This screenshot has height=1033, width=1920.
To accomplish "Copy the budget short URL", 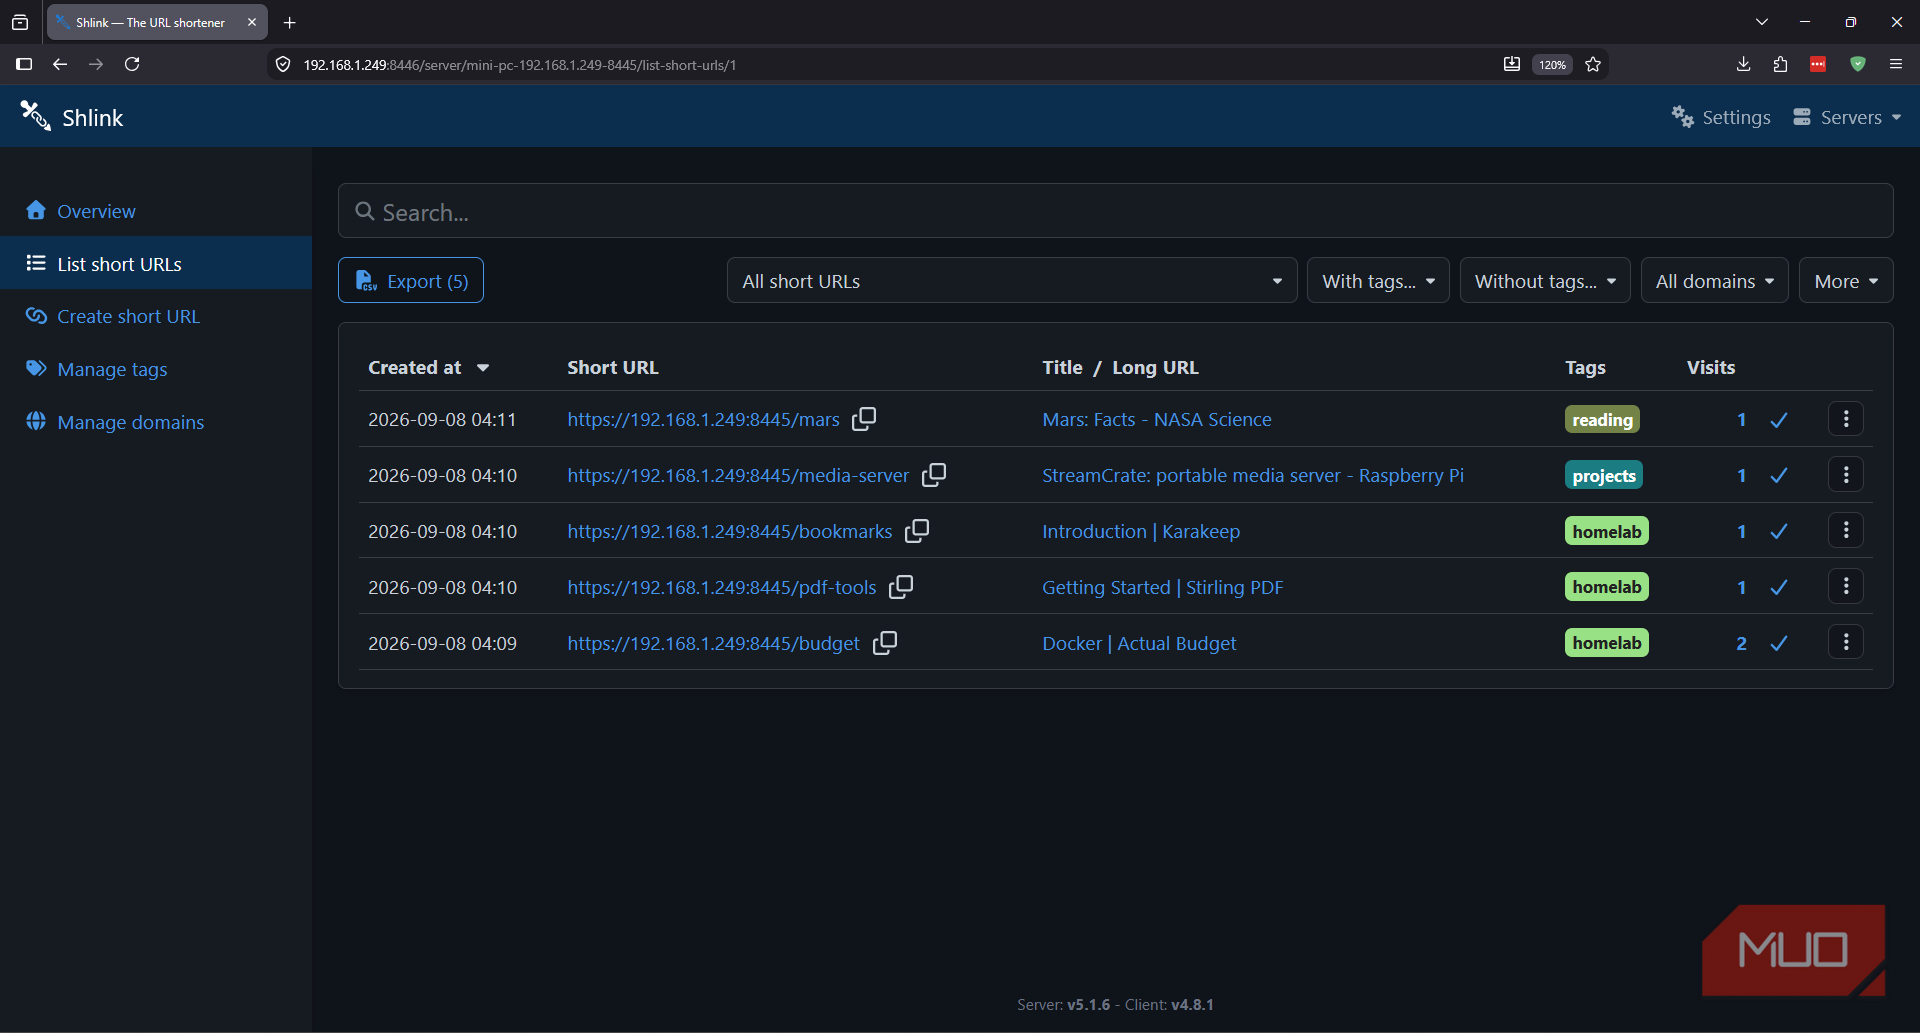I will (885, 643).
